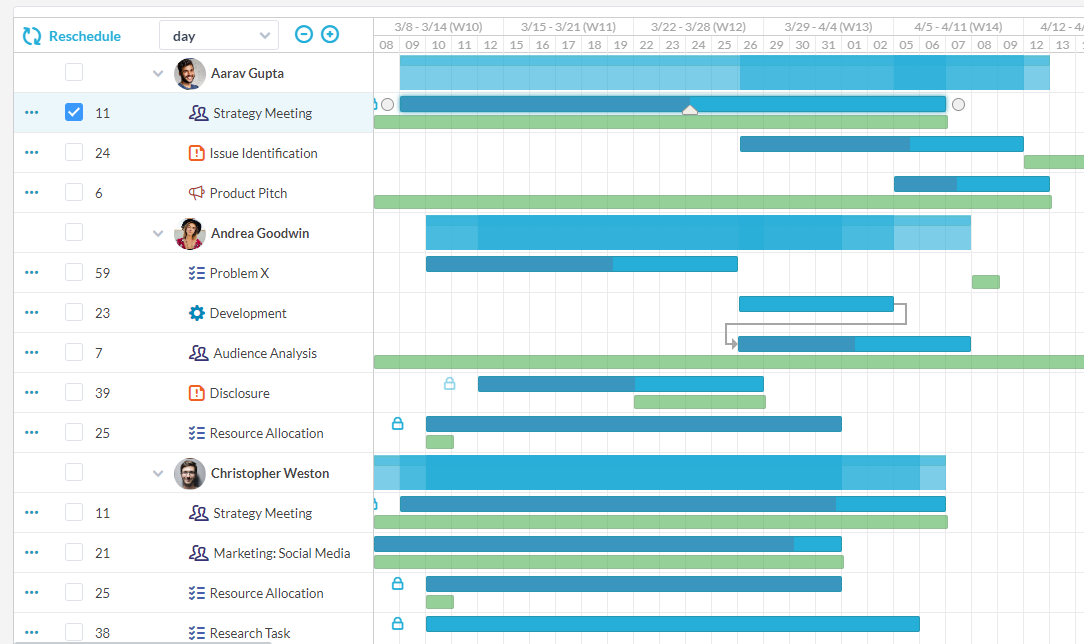Screen dimensions: 1084x644
Task: Uncheck the selected checkbox on Strategy Meeting row
Action: 73,112
